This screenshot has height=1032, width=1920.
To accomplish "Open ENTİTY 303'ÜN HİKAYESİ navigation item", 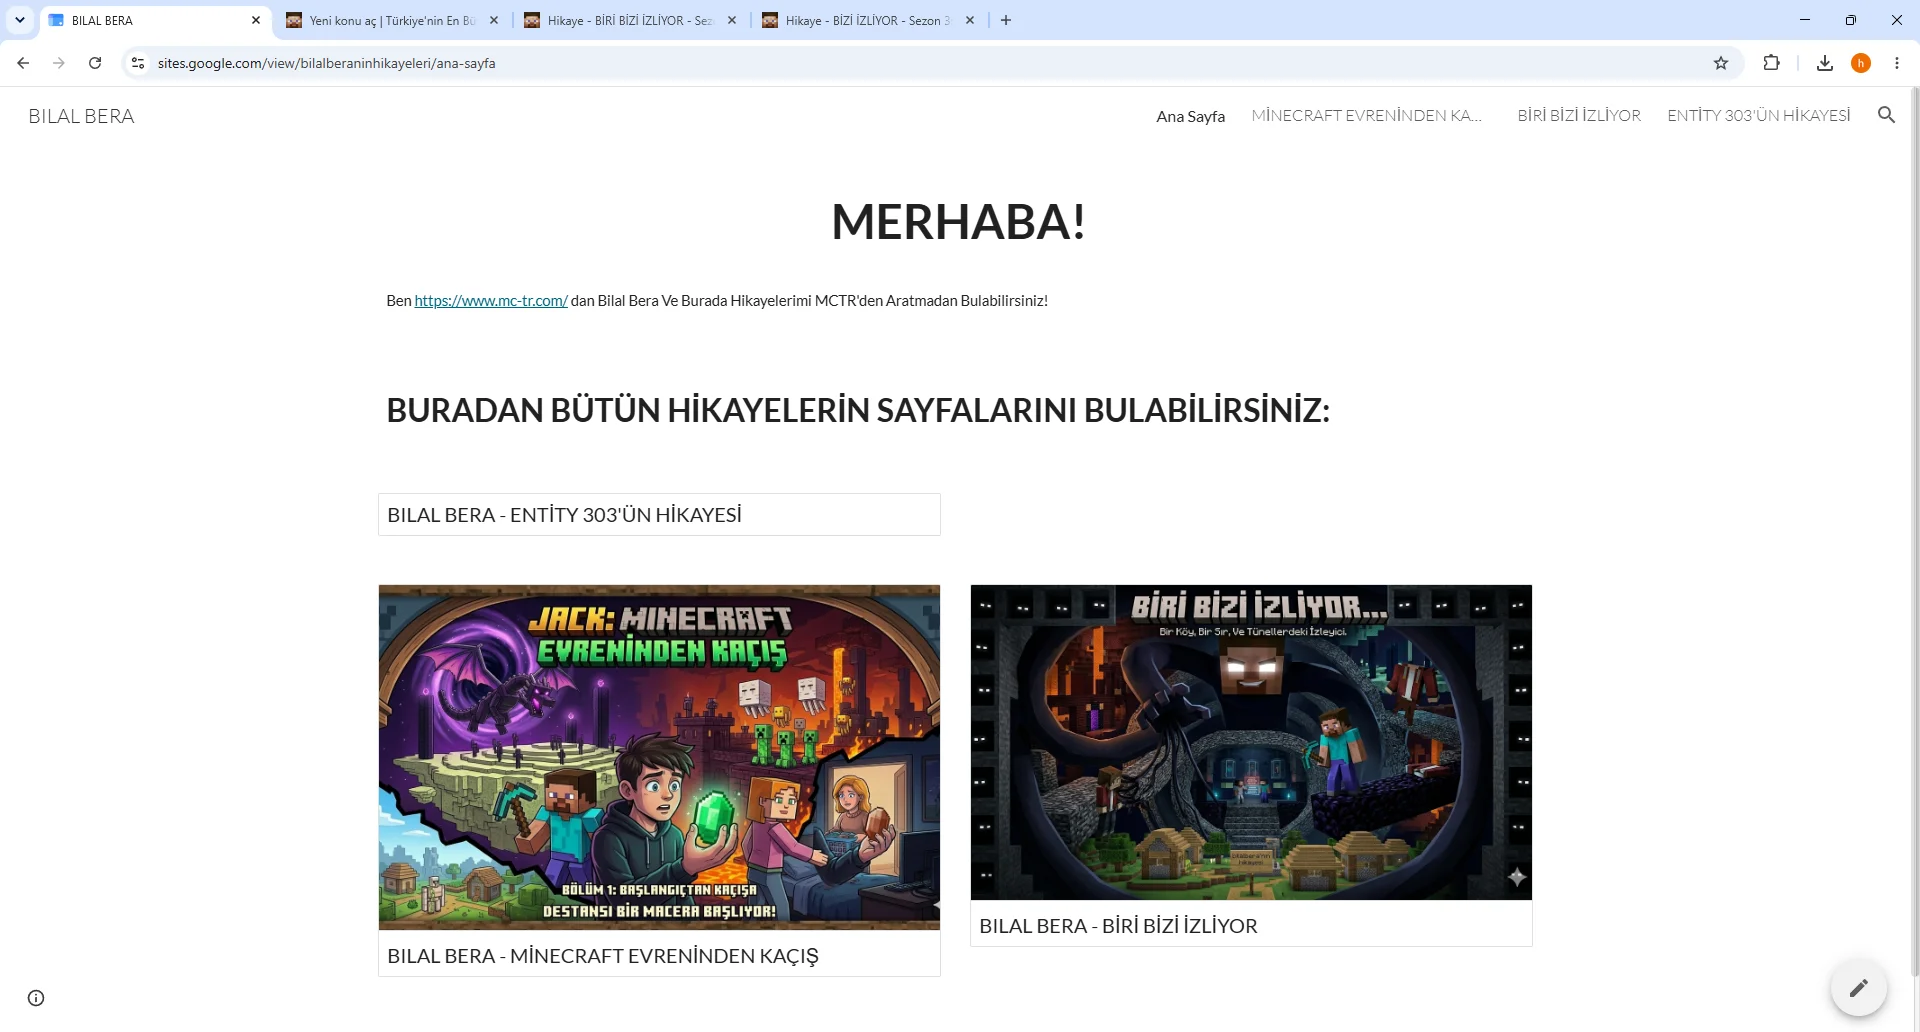I will point(1758,115).
